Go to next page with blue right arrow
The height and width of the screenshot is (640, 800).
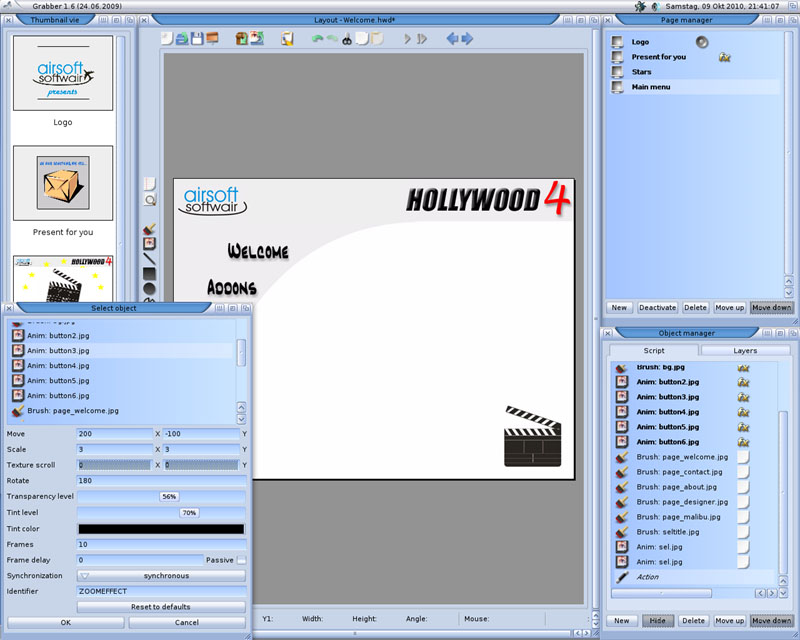pyautogui.click(x=467, y=38)
